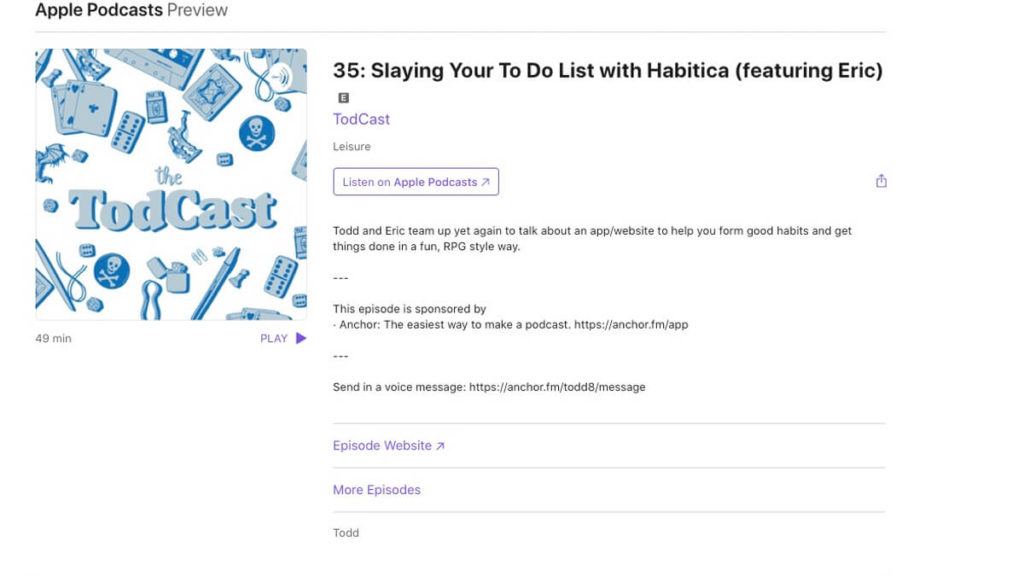Open the TodCast show link

click(x=361, y=119)
